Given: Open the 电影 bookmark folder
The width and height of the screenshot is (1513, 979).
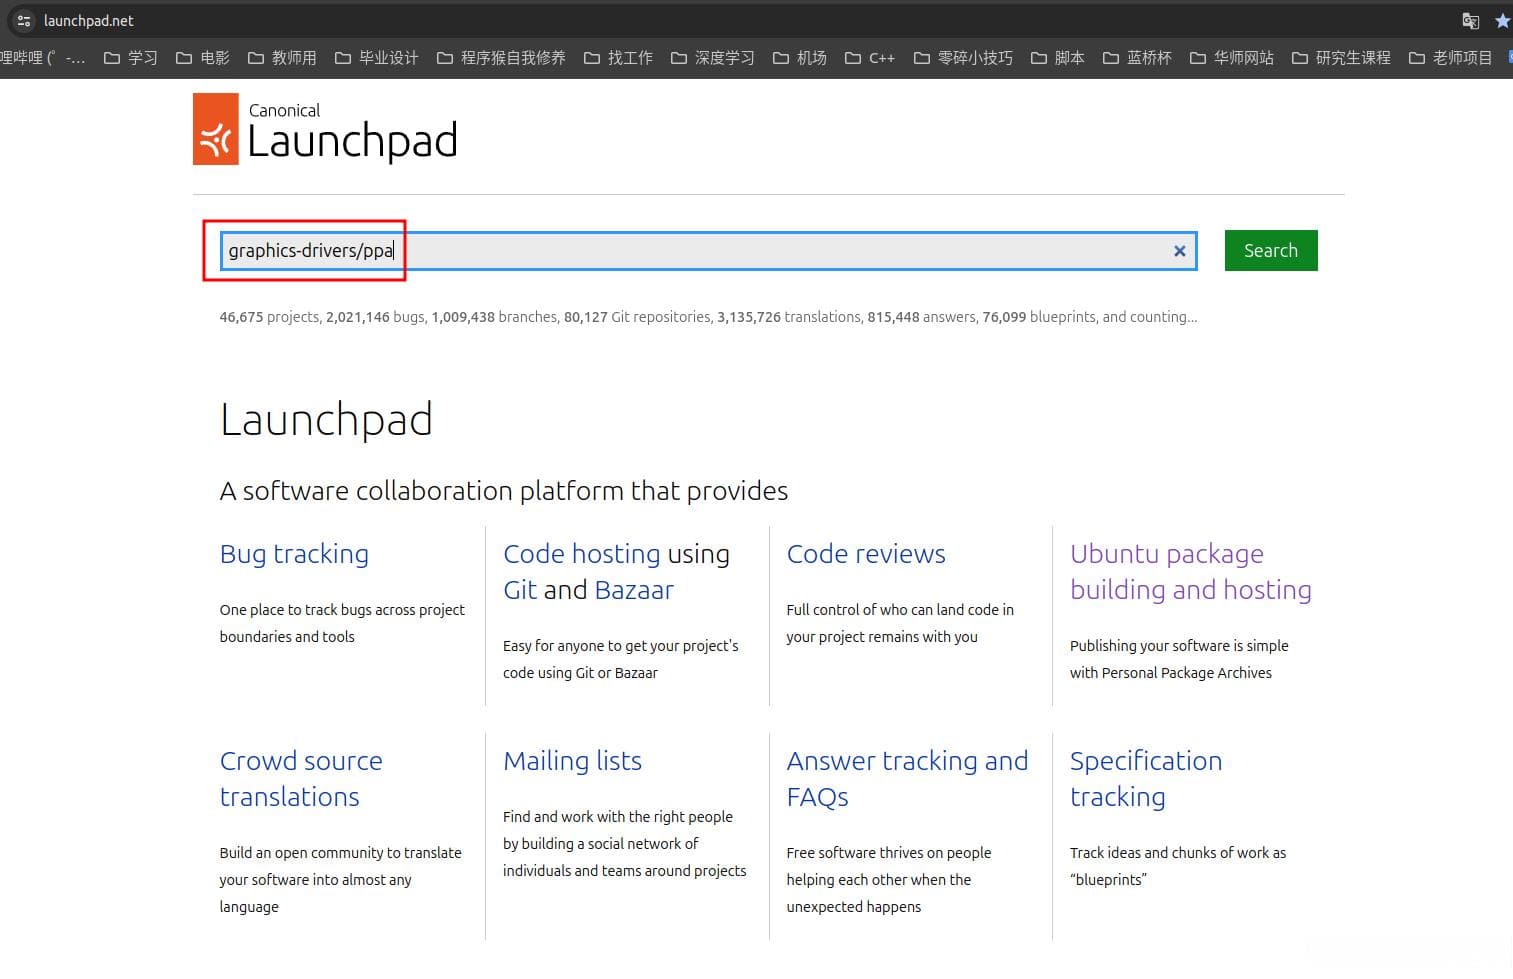Looking at the screenshot, I should click(203, 58).
